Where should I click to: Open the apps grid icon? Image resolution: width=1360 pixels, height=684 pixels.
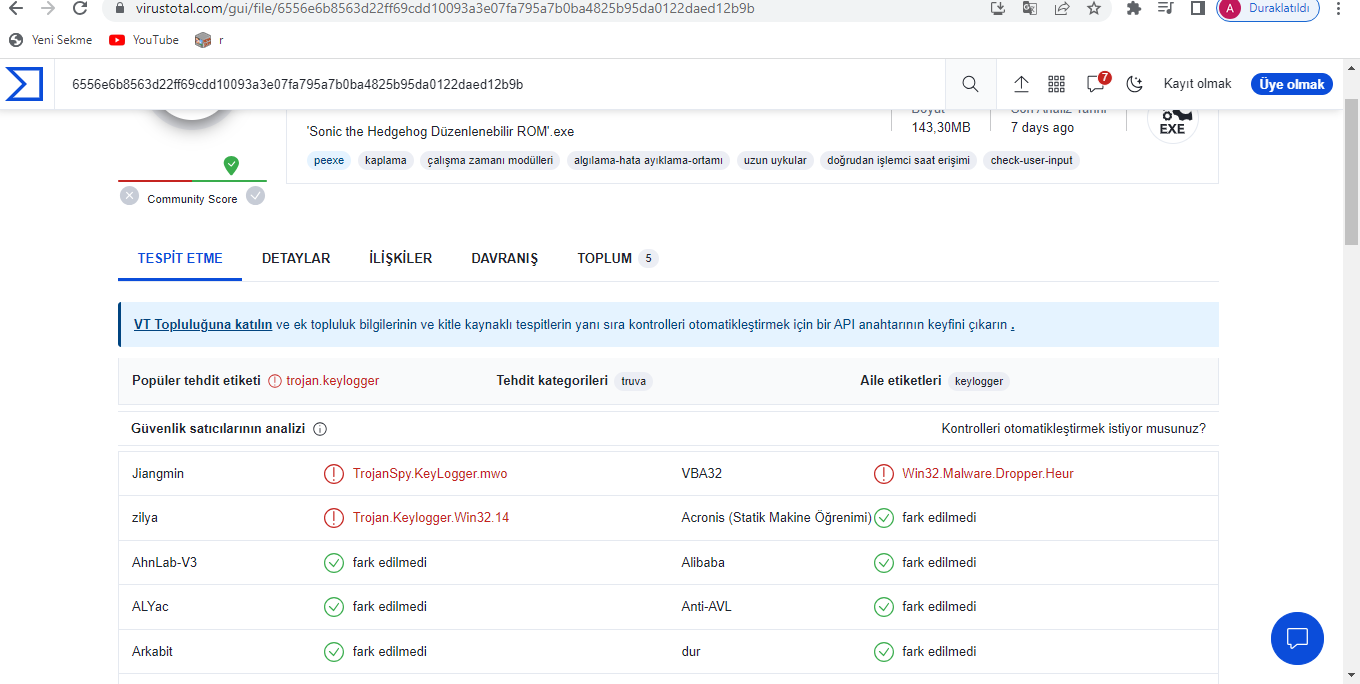click(x=1056, y=84)
